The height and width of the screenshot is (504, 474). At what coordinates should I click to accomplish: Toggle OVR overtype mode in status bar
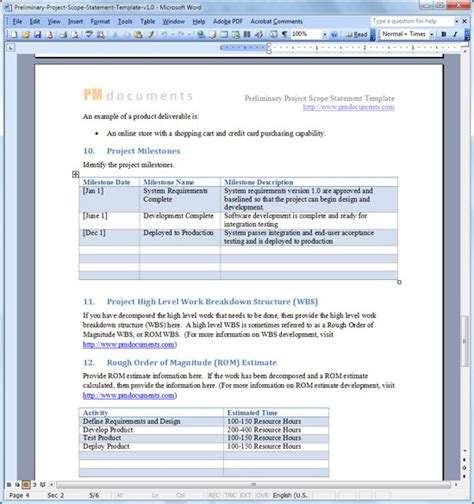click(x=262, y=495)
